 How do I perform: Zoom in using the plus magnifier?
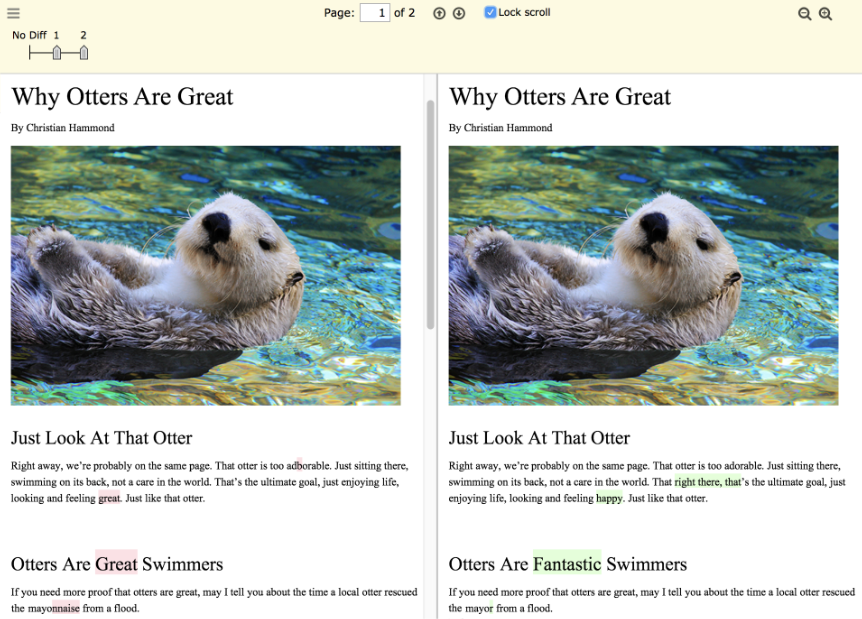(x=825, y=14)
